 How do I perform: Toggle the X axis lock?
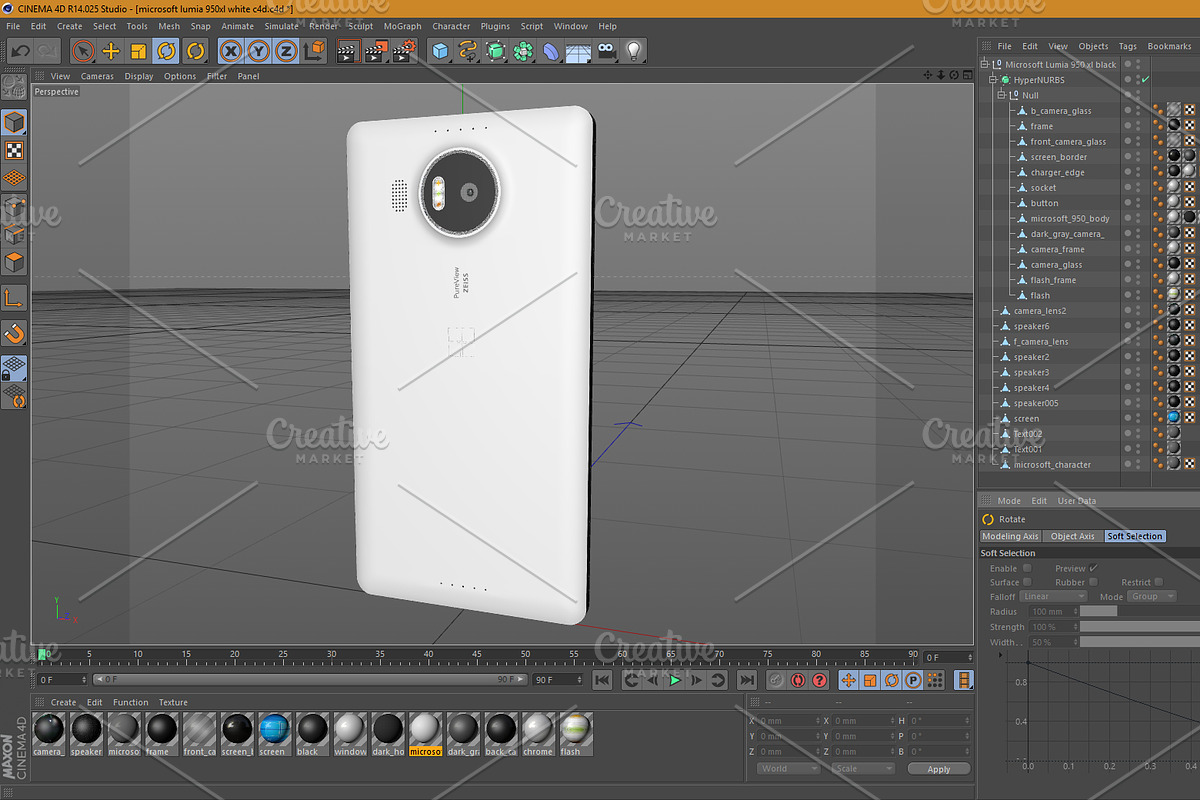point(231,51)
